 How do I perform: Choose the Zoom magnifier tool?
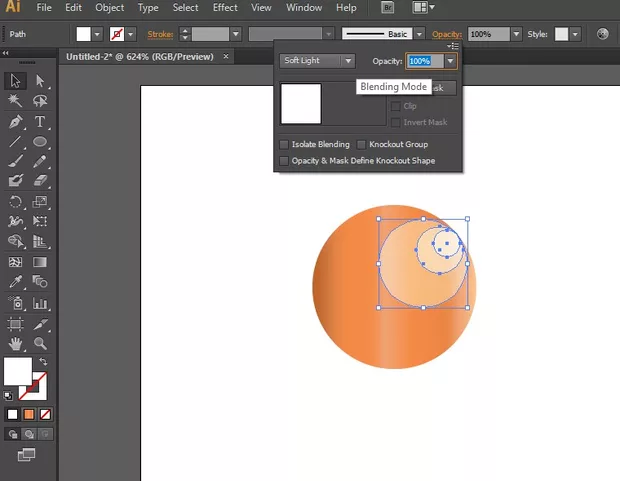click(x=41, y=344)
